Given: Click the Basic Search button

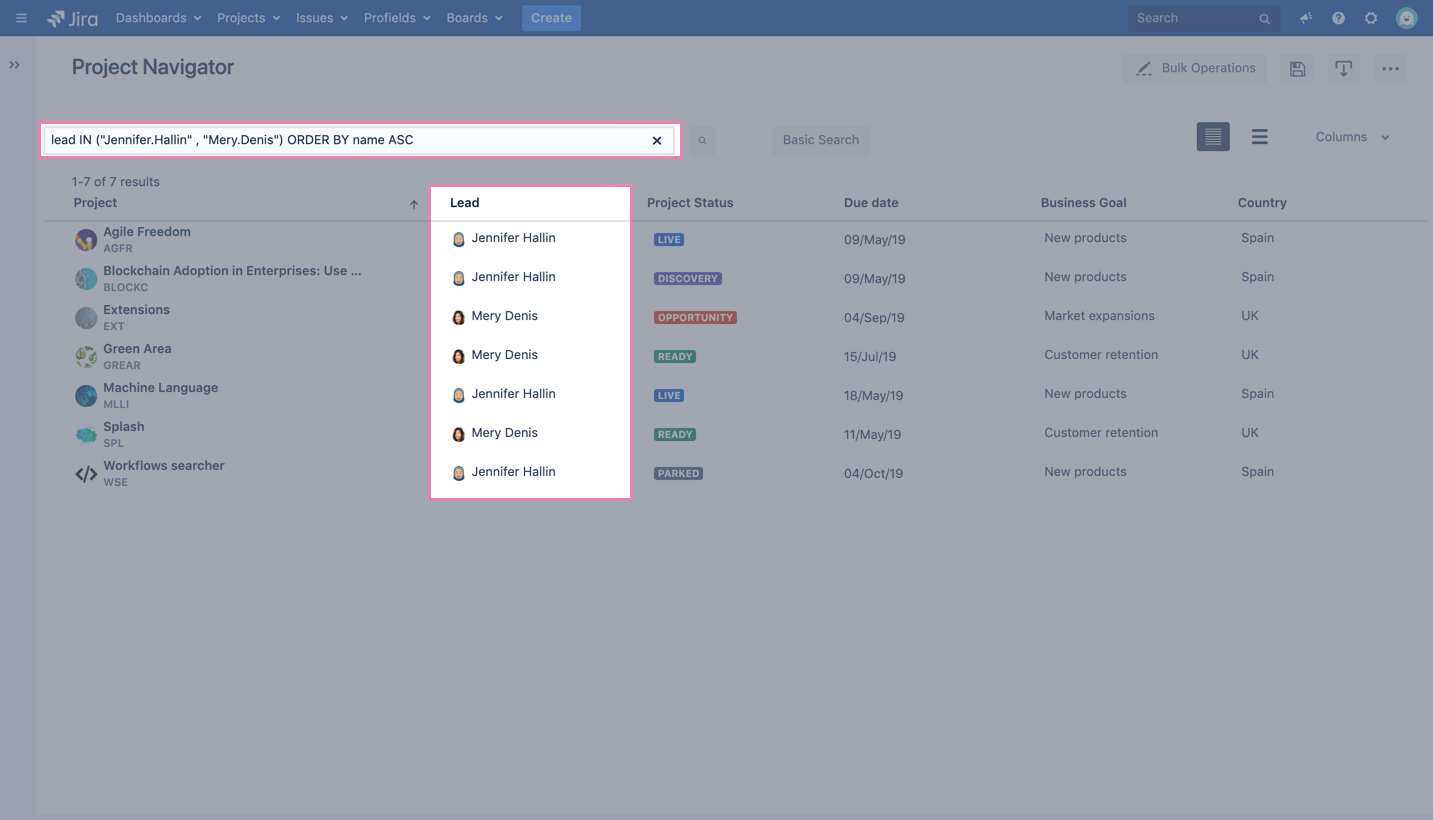Looking at the screenshot, I should [x=820, y=140].
